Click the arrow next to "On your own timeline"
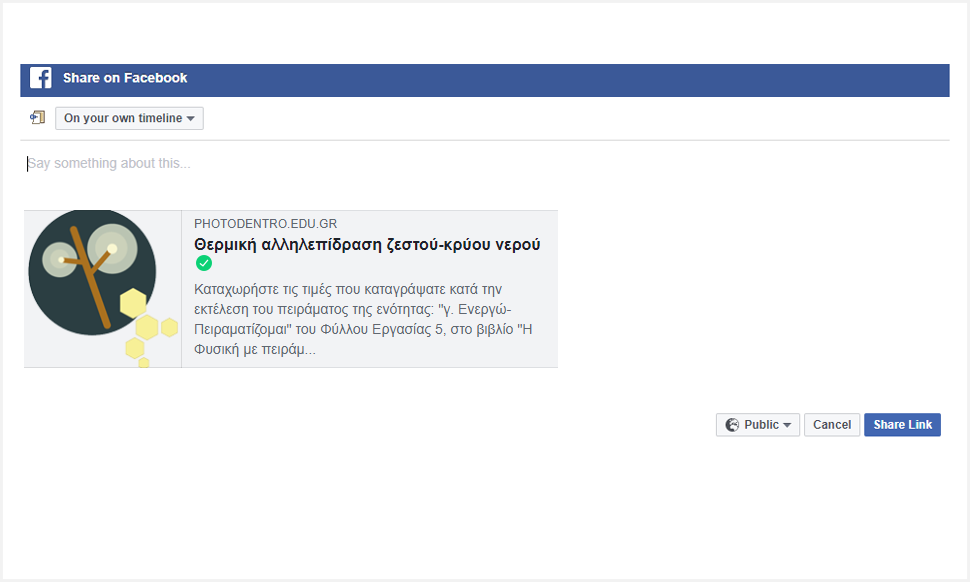 [x=191, y=119]
